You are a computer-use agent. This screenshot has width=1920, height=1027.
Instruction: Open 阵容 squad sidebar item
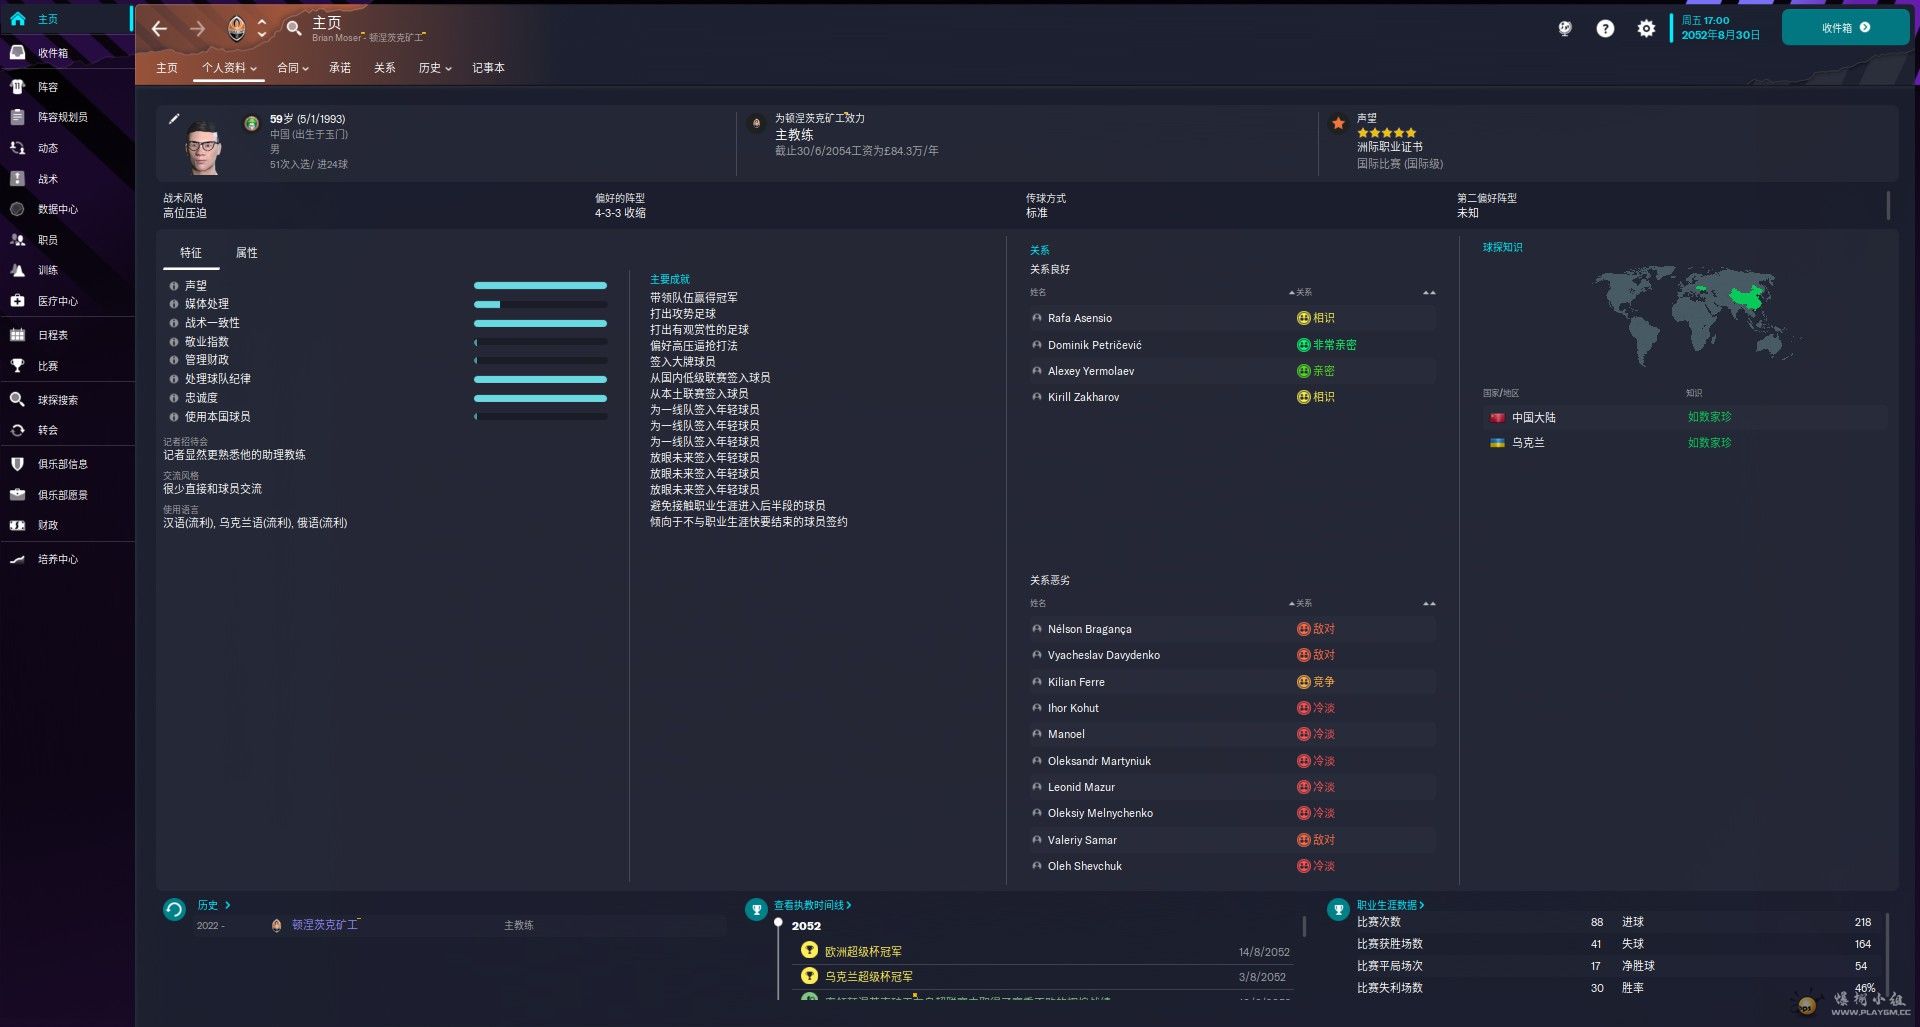(x=66, y=87)
